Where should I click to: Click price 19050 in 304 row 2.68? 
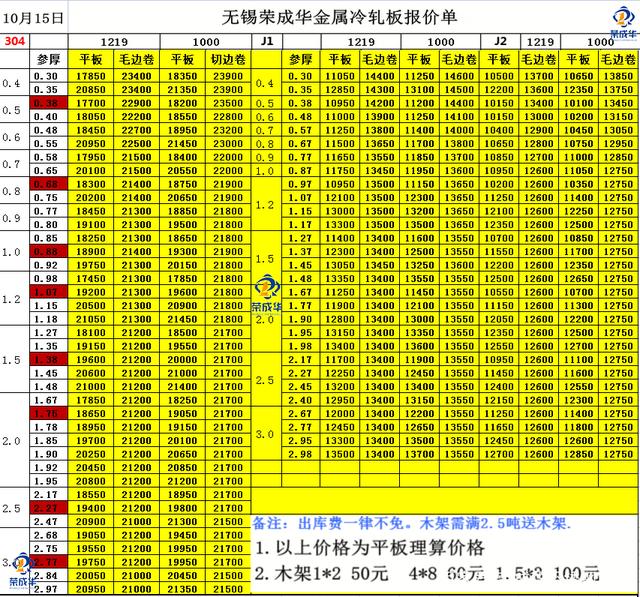[x=91, y=535]
